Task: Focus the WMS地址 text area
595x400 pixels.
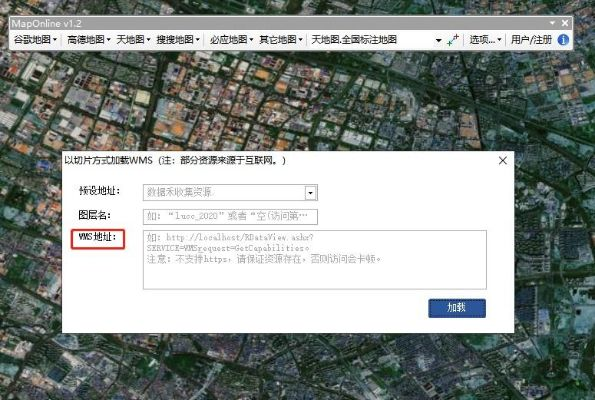Action: (315, 260)
